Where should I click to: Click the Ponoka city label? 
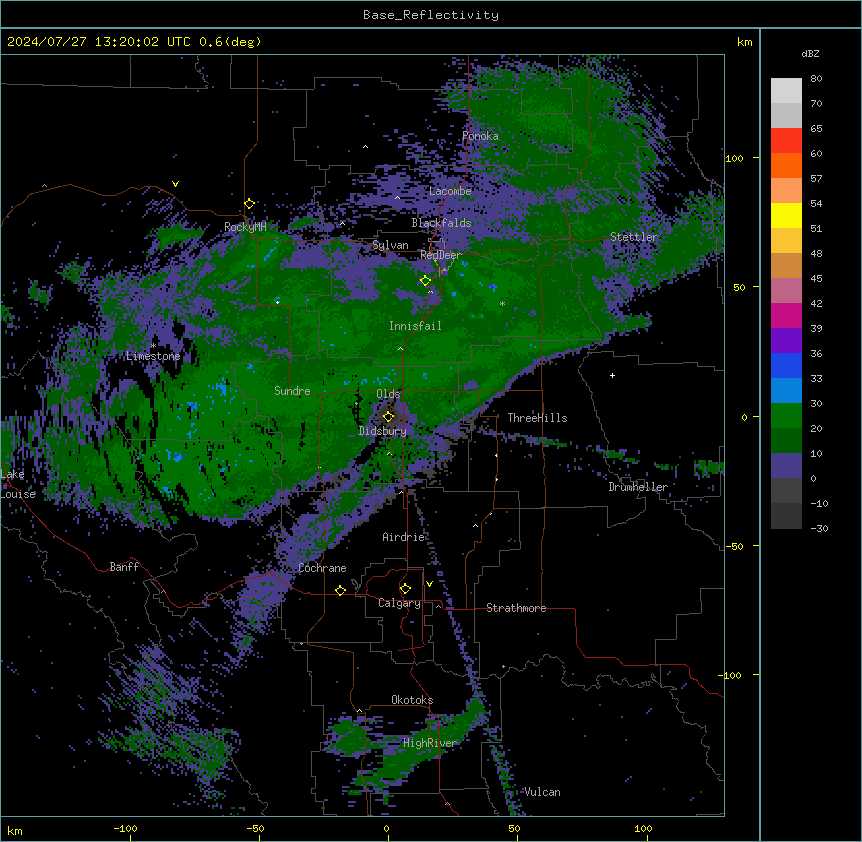point(480,136)
